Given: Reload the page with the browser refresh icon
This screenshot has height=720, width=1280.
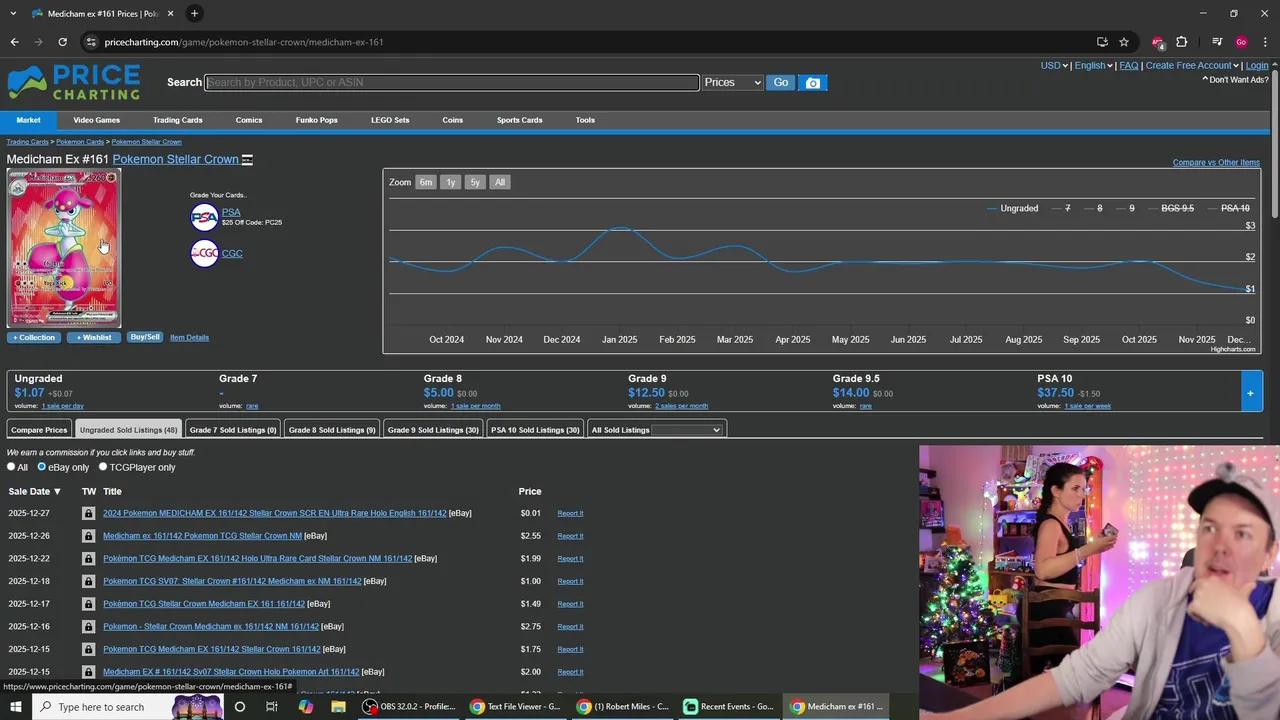Looking at the screenshot, I should (x=62, y=42).
